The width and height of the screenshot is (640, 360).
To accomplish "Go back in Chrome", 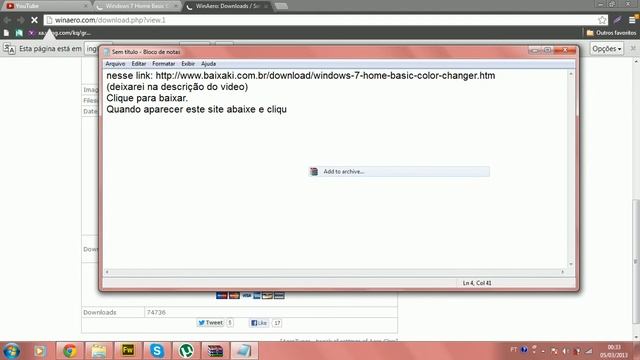I will [7, 20].
